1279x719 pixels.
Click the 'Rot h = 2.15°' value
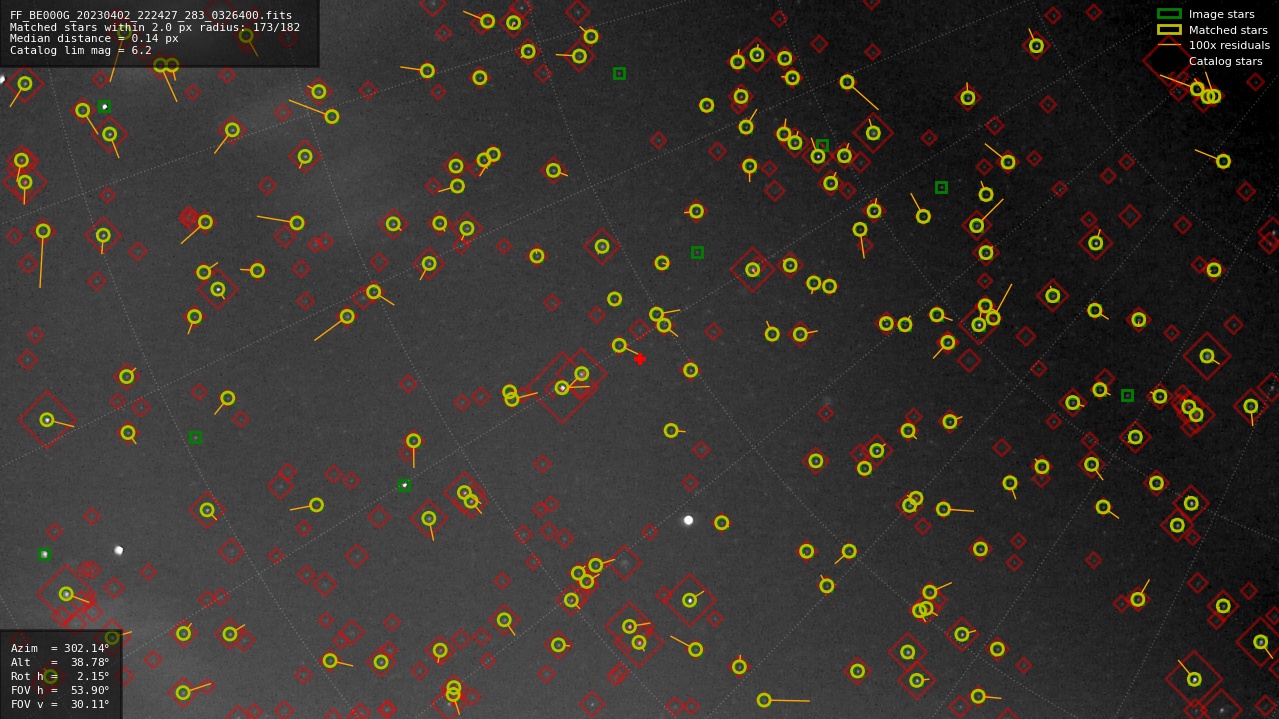click(60, 676)
